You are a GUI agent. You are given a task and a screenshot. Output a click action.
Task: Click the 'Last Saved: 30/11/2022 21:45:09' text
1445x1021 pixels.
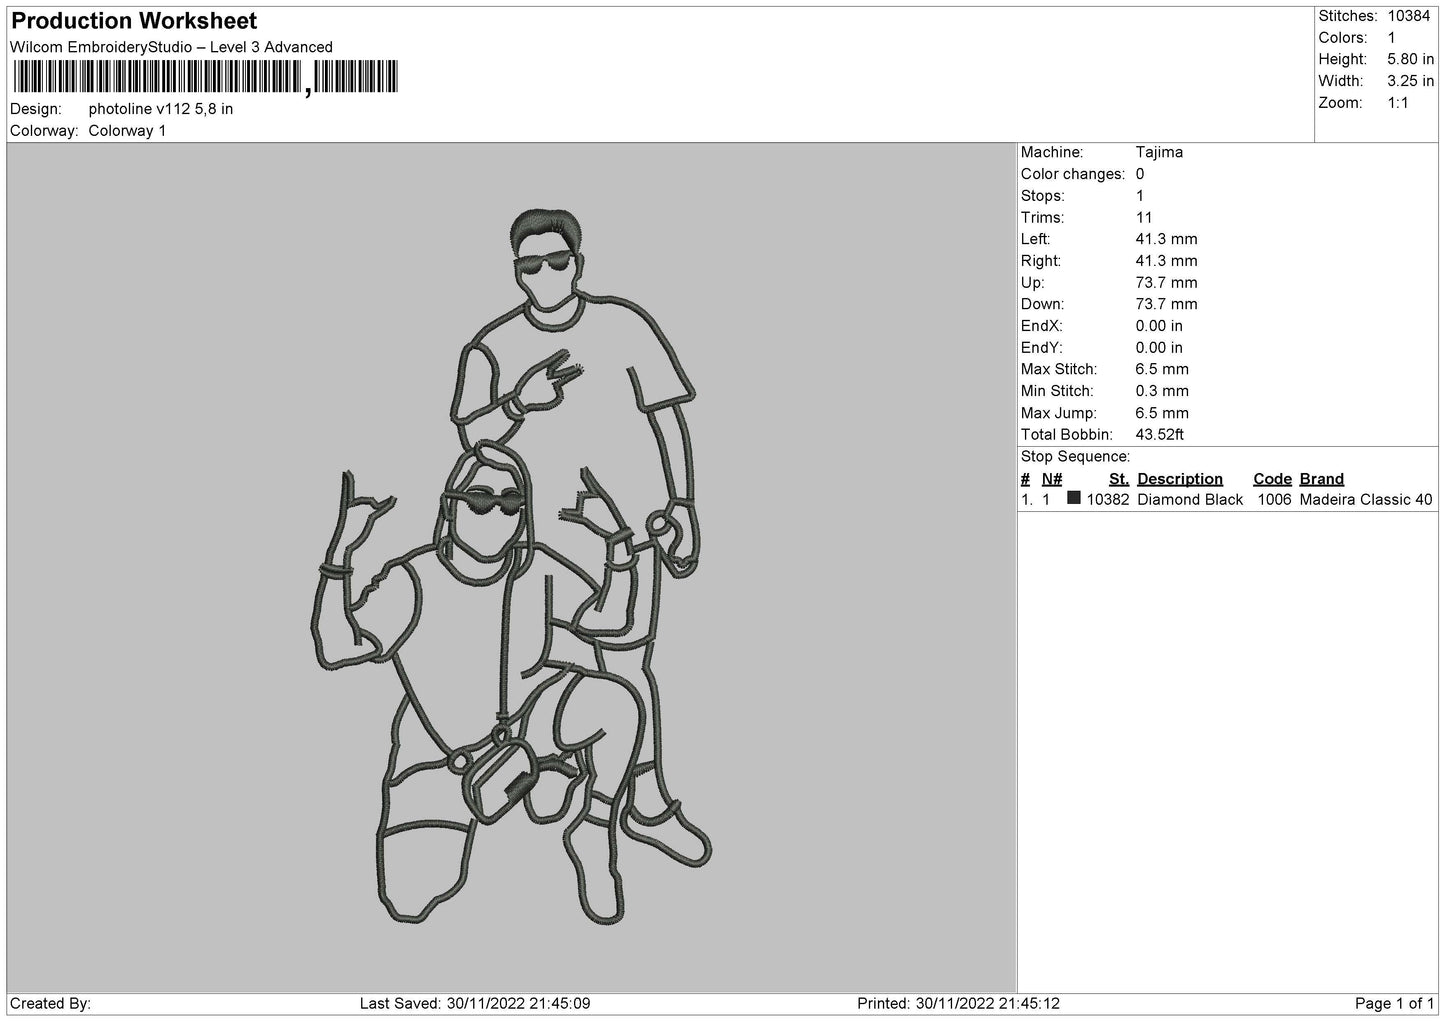[x=475, y=1004]
